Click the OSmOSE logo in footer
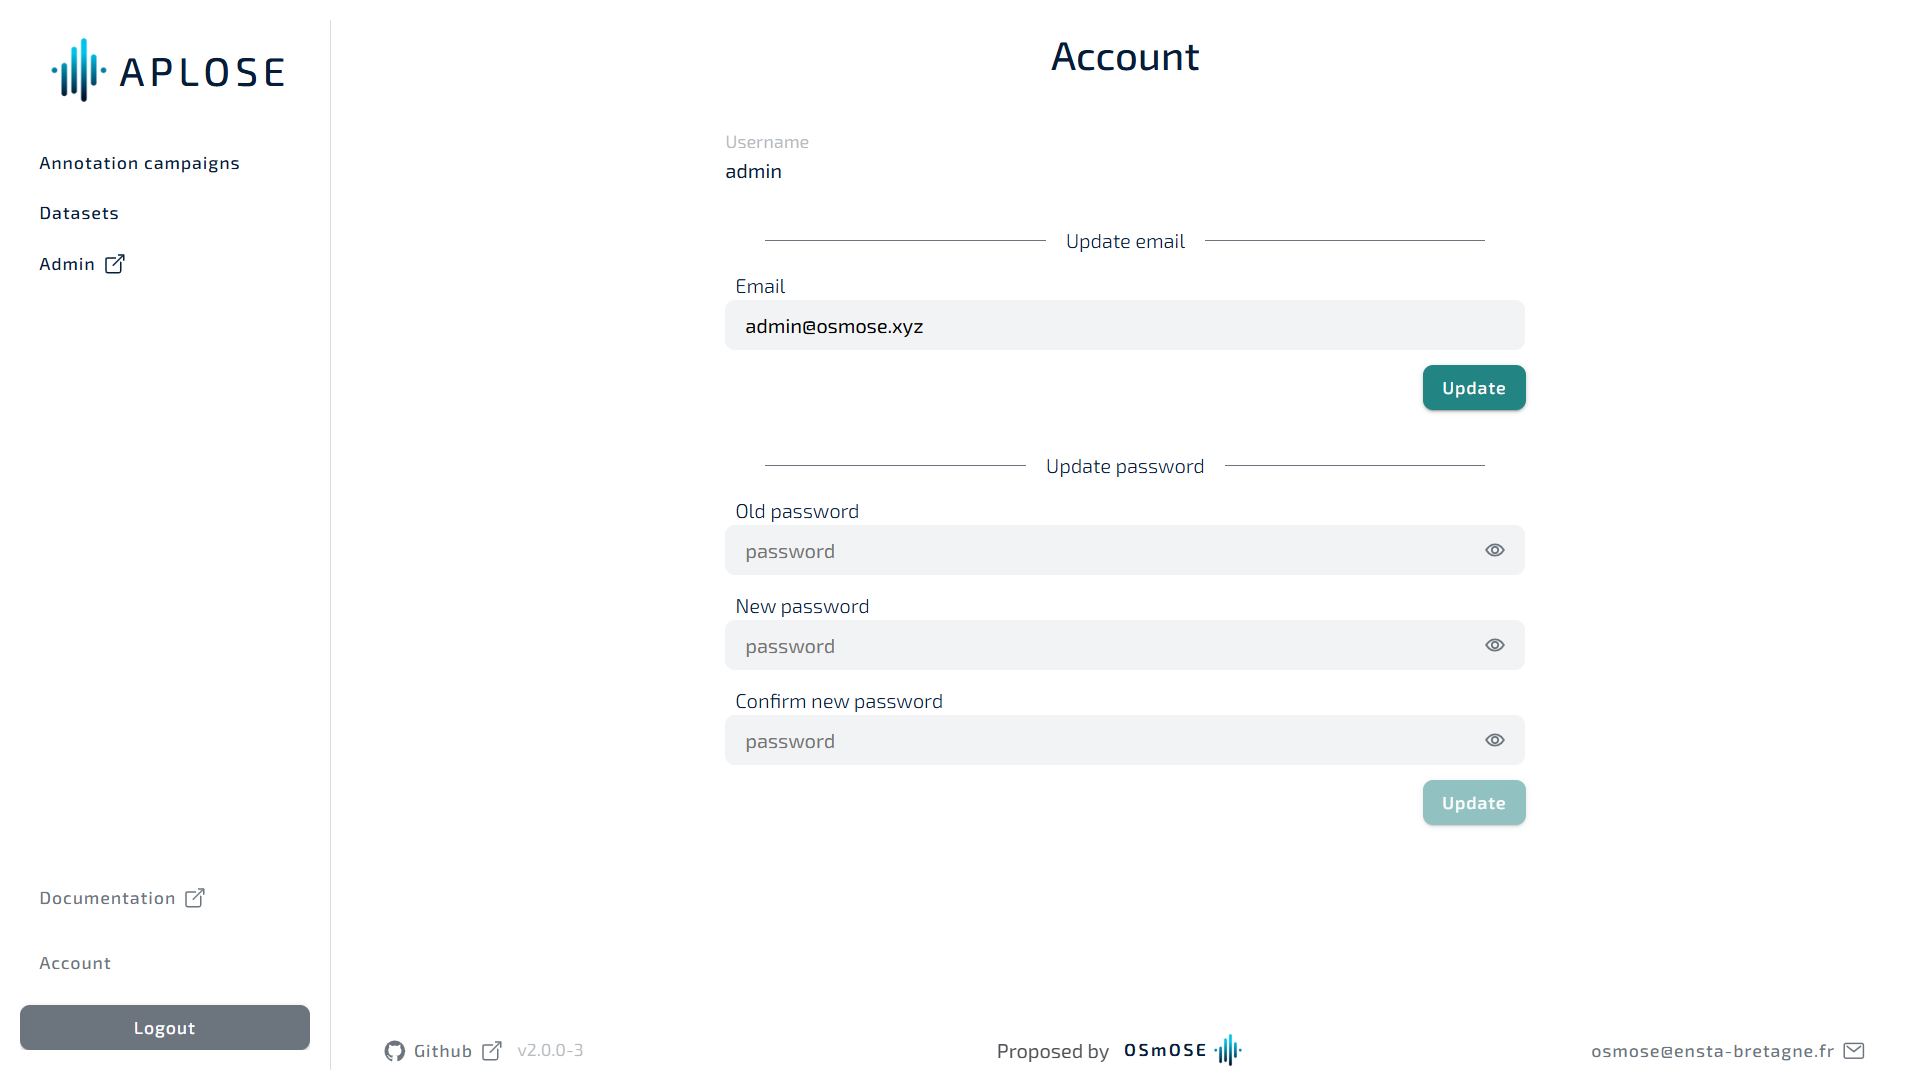 1182,1050
